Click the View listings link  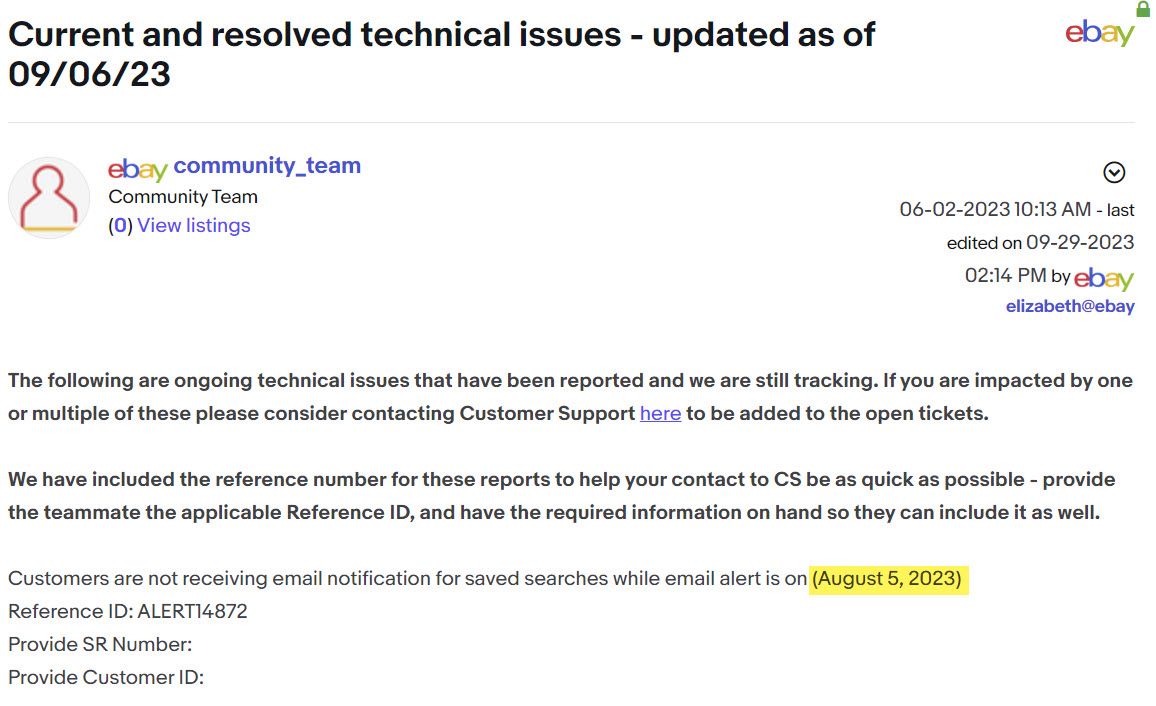(x=194, y=225)
